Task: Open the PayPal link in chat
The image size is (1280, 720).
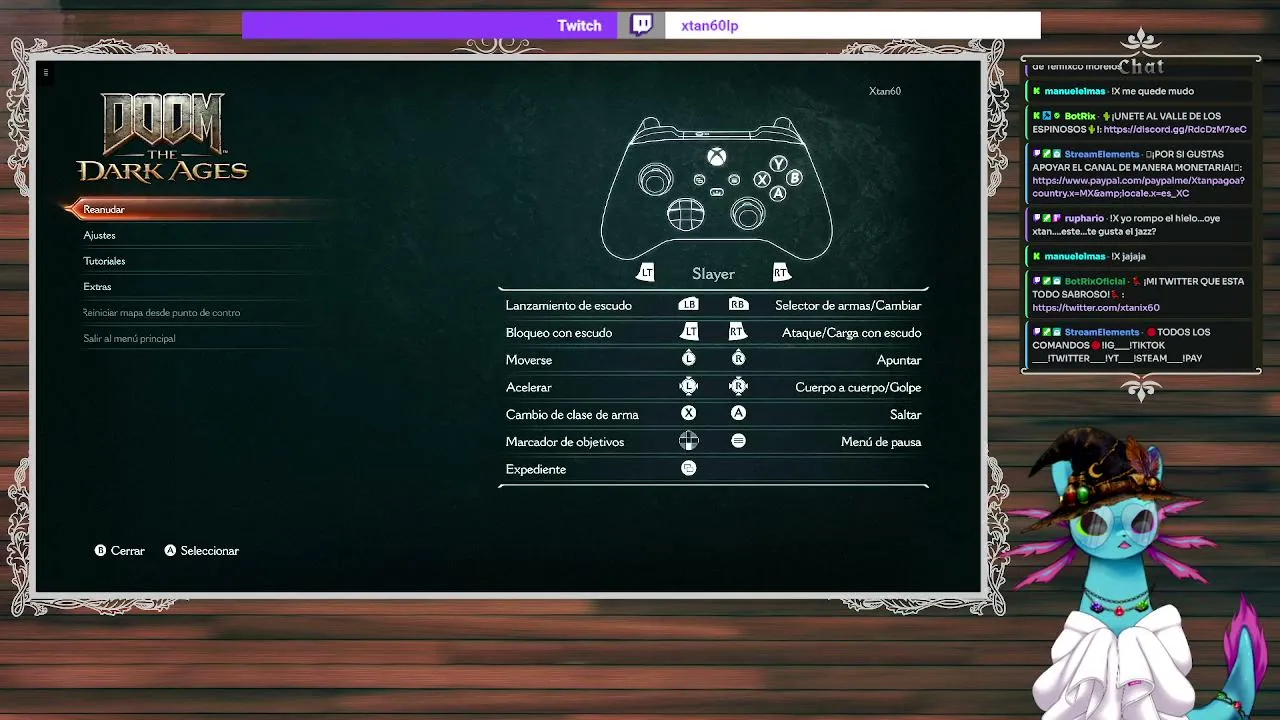Action: pos(1138,187)
